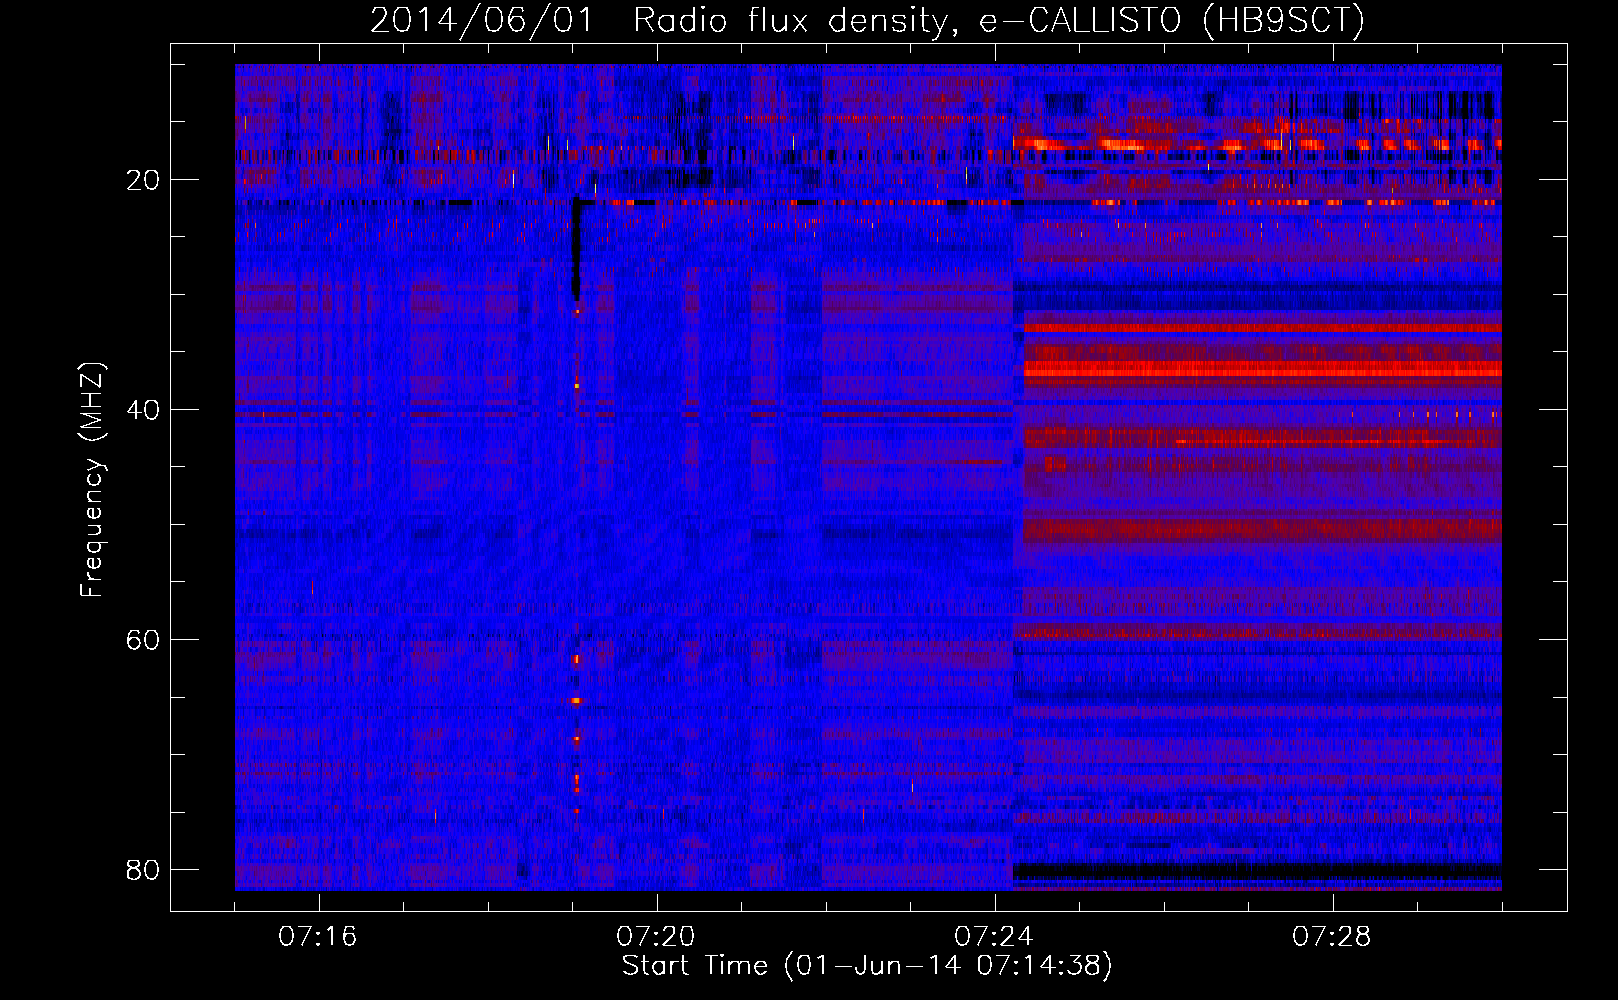Viewport: 1618px width, 1000px height.
Task: Click the 'Start Time (01-Jun-14 07:14:38)' label
Action: pos(867,966)
